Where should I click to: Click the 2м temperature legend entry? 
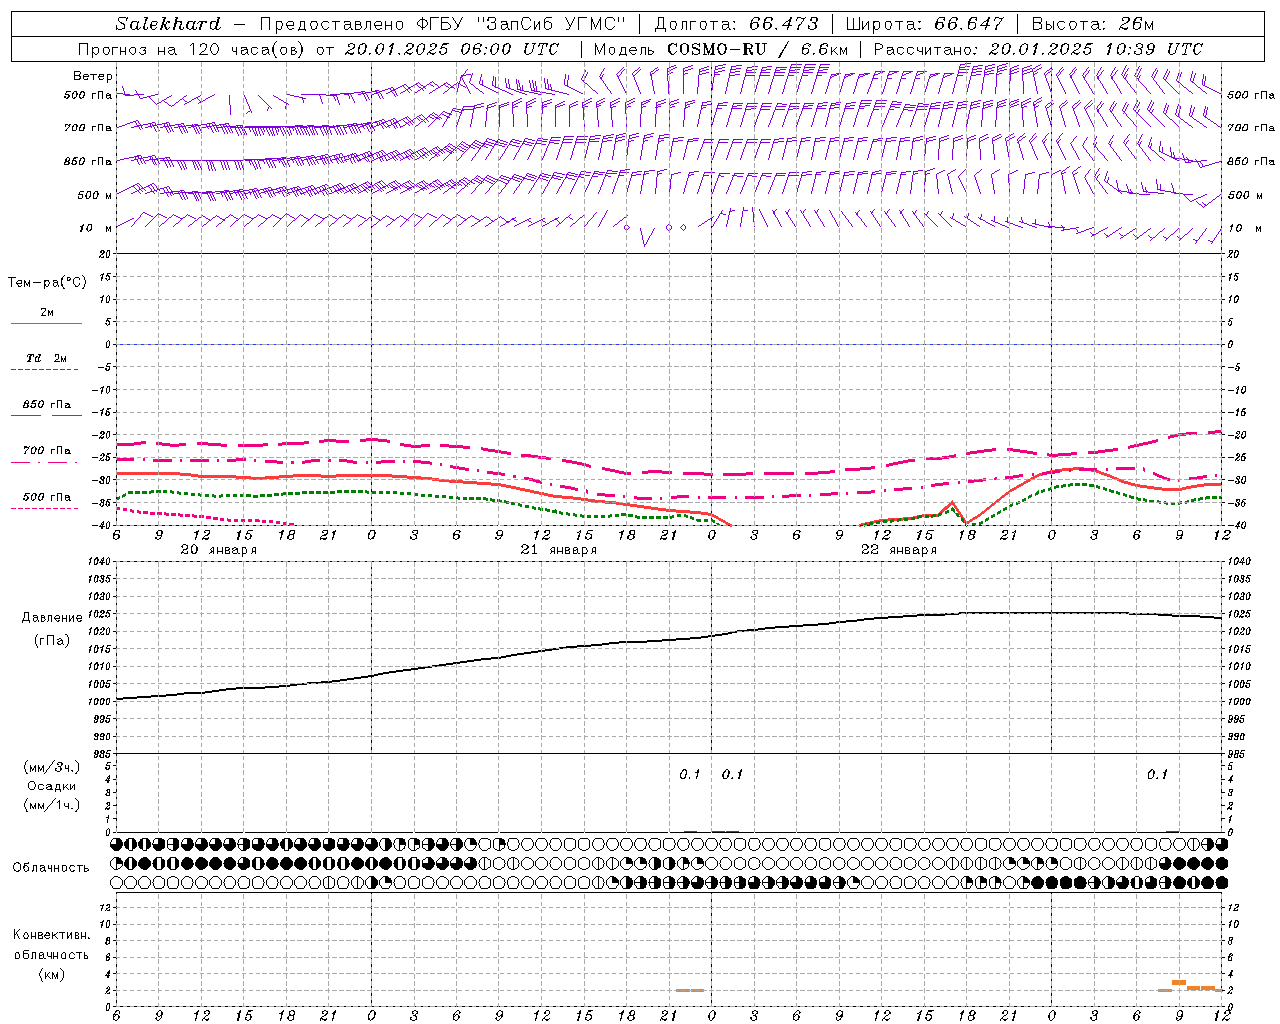coord(47,313)
